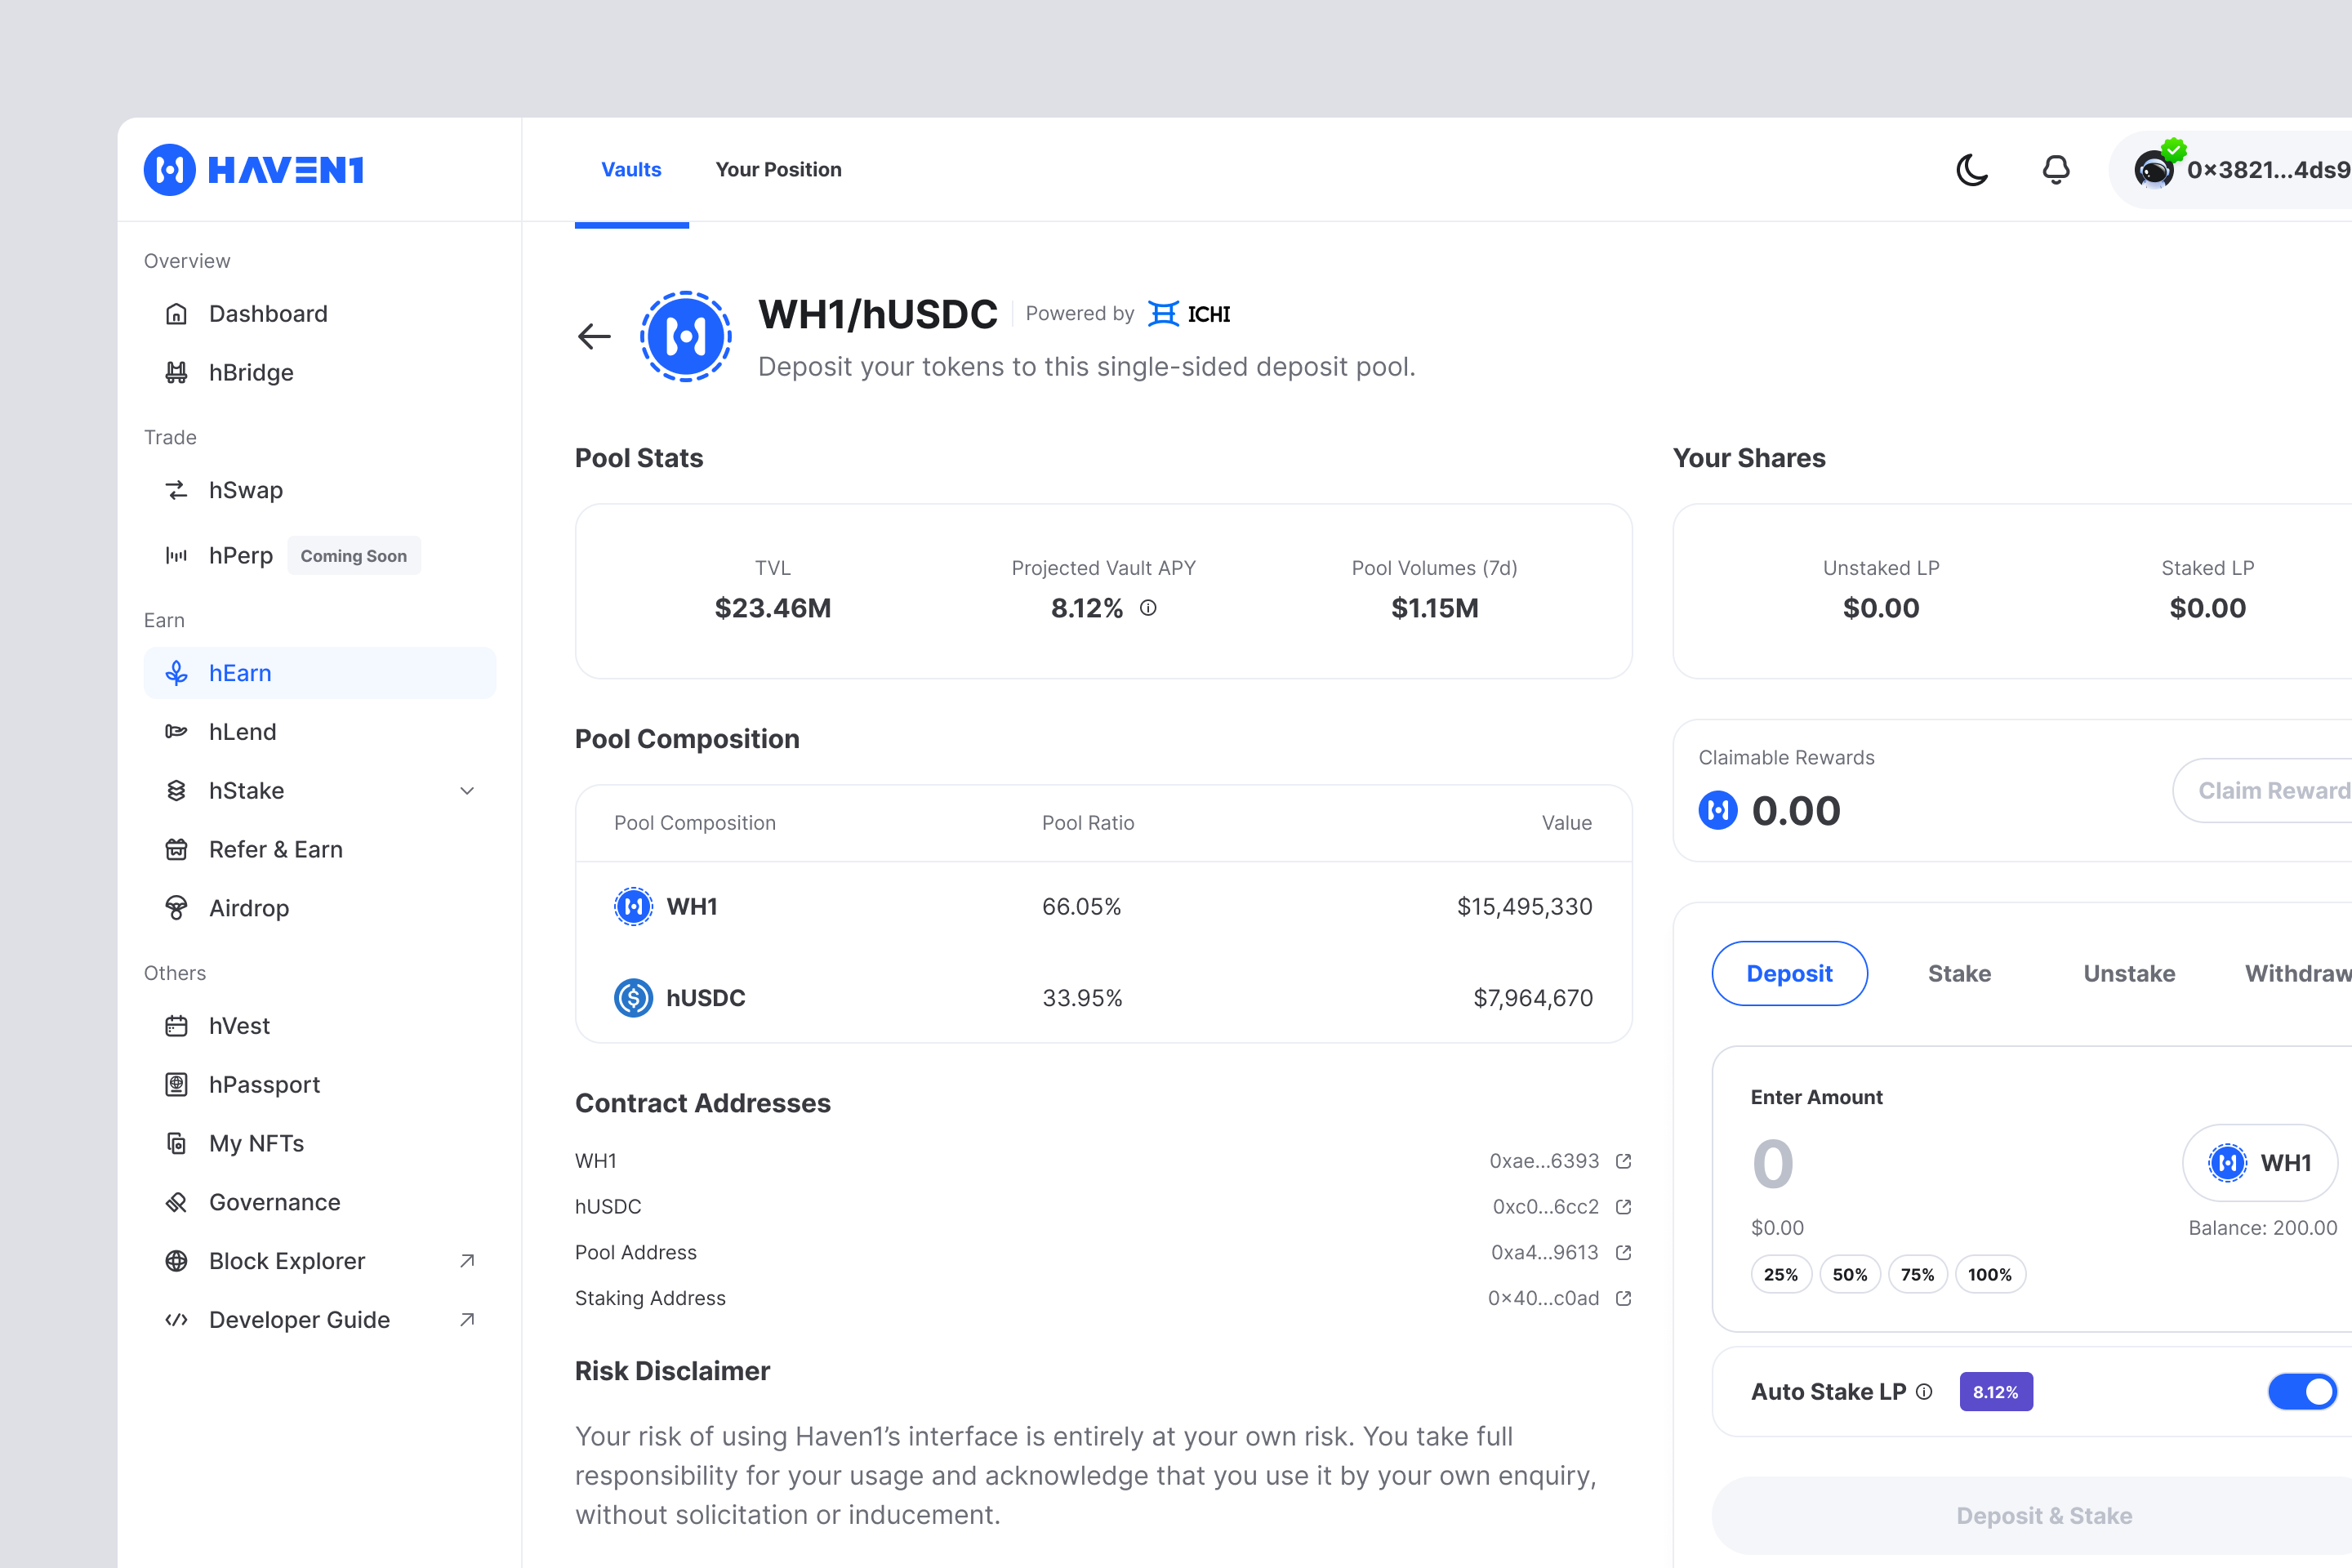Disable the Auto Stake LP toggle
This screenshot has height=1568, width=2352.
click(x=2301, y=1391)
